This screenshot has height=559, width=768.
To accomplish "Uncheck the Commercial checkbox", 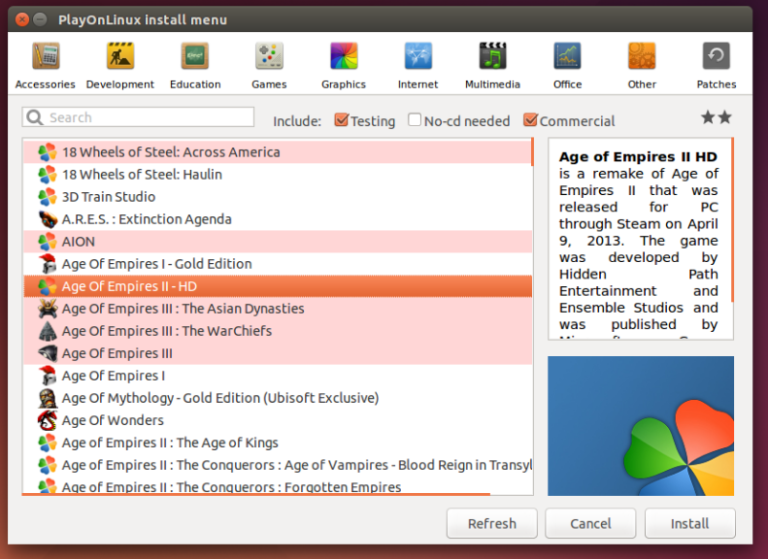I will 530,120.
